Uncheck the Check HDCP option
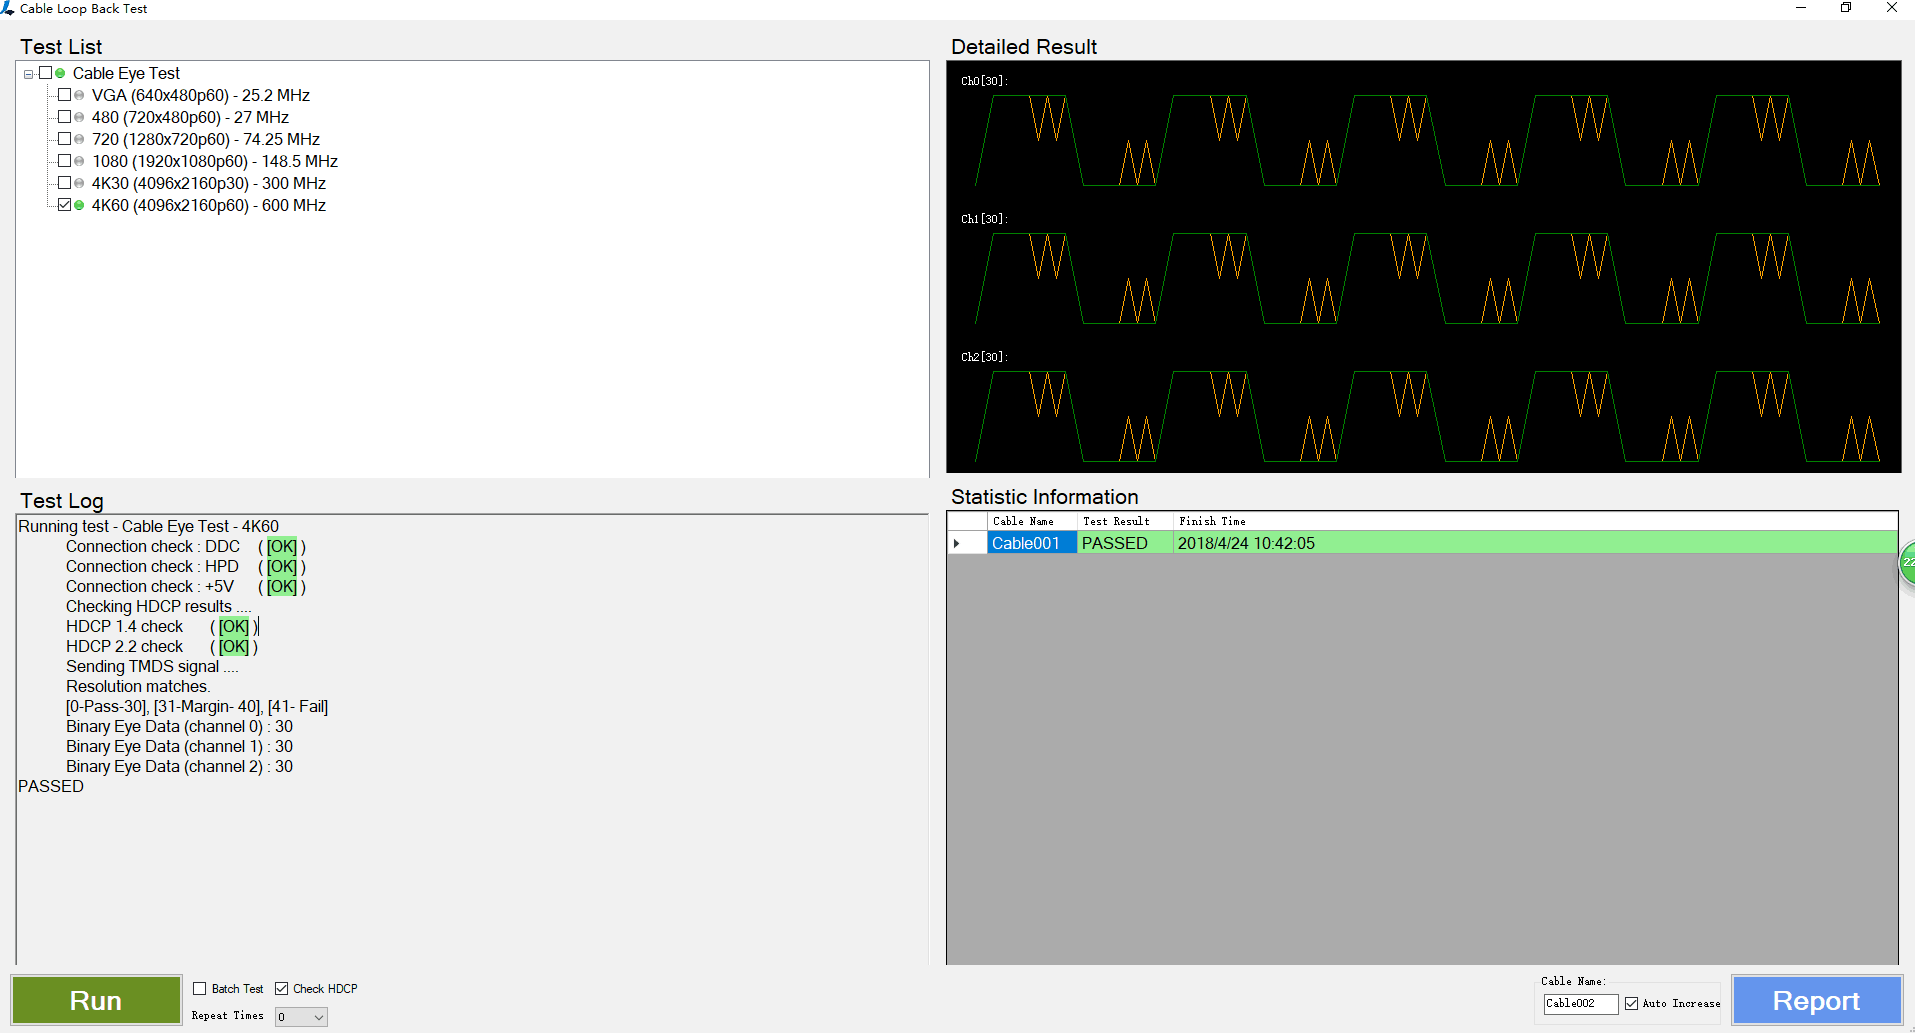 (x=282, y=989)
